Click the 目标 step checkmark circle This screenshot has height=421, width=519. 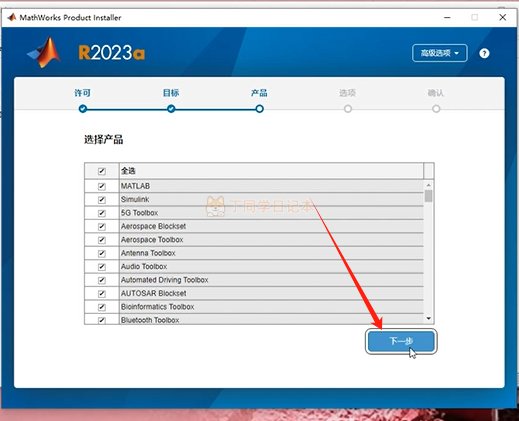171,109
